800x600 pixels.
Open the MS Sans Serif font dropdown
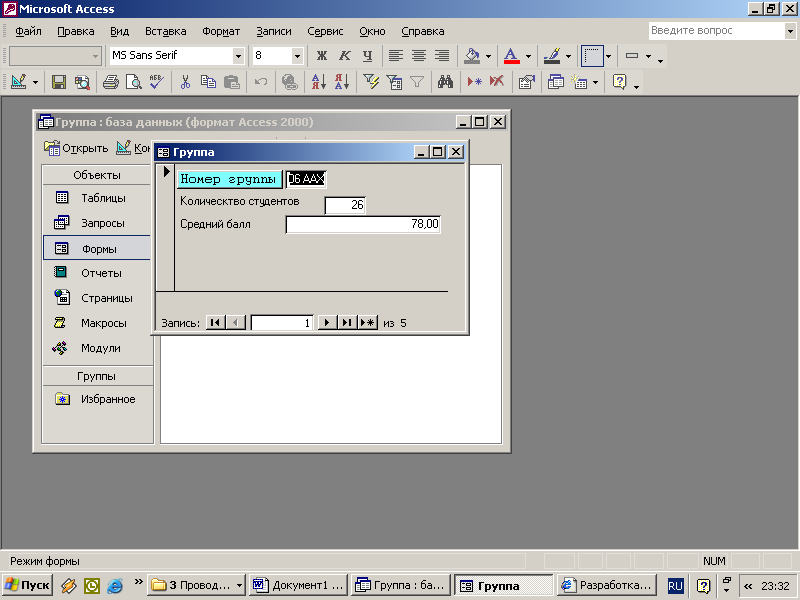click(x=238, y=56)
